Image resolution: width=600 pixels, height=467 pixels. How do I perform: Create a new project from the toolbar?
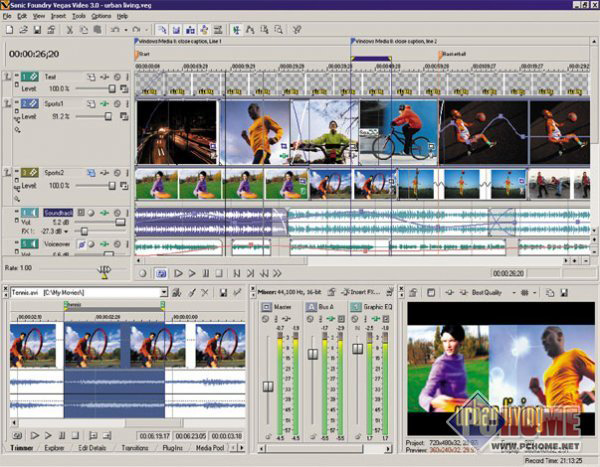(9, 30)
